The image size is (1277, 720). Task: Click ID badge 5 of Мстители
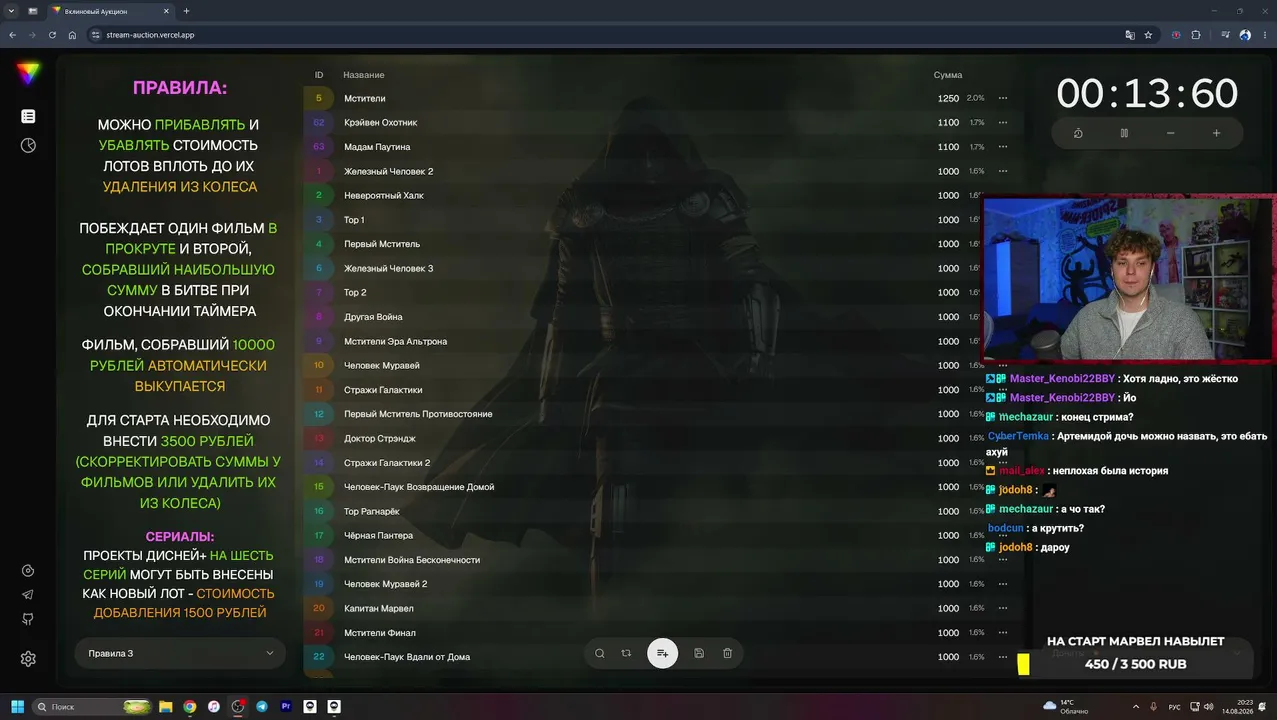point(319,98)
